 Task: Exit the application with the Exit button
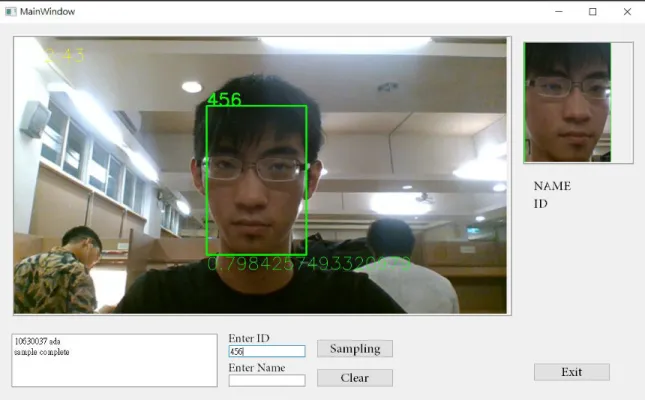[572, 372]
